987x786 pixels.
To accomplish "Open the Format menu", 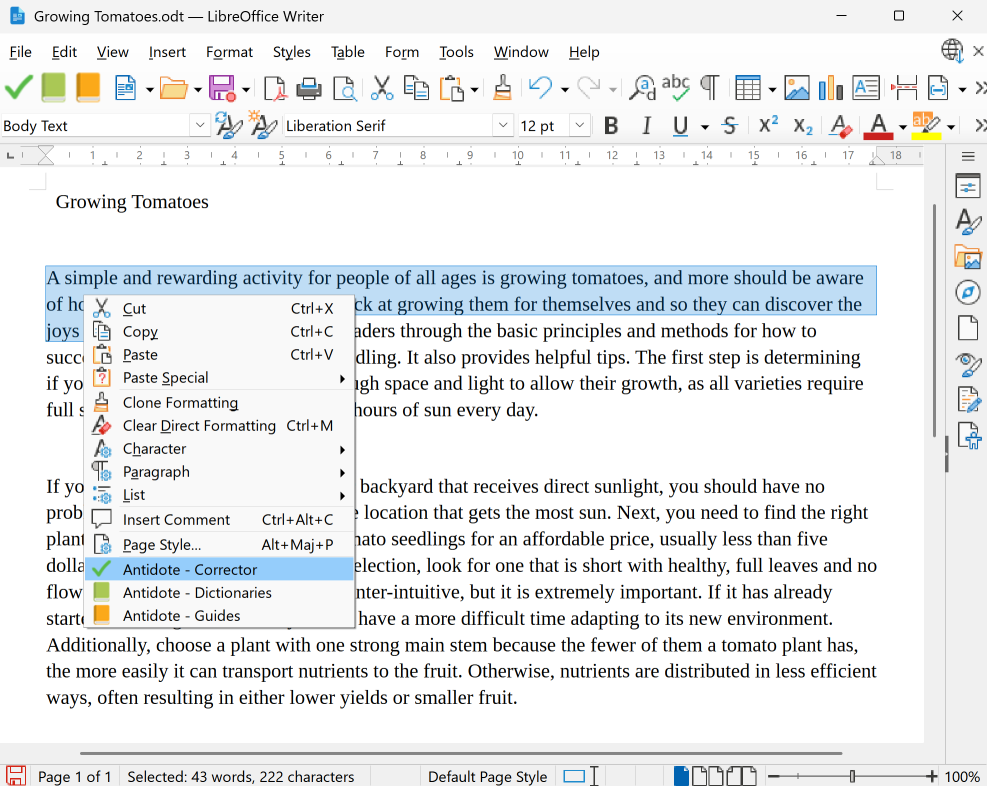I will [229, 52].
